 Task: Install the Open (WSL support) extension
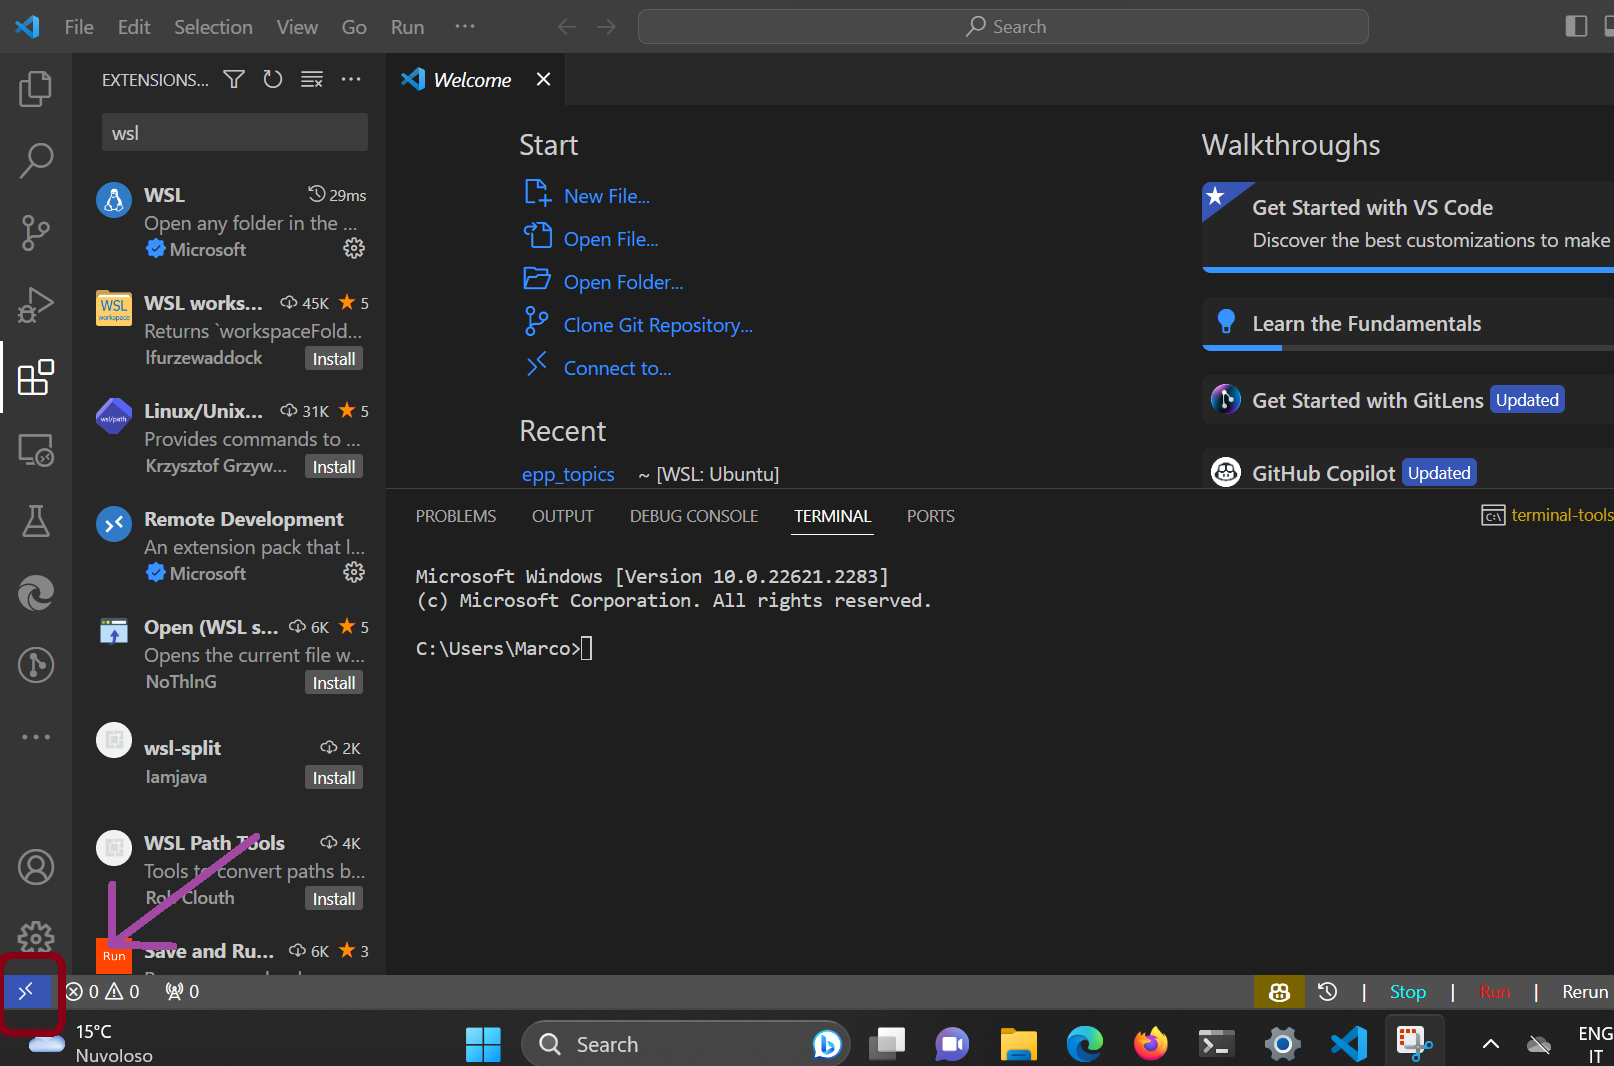[334, 682]
